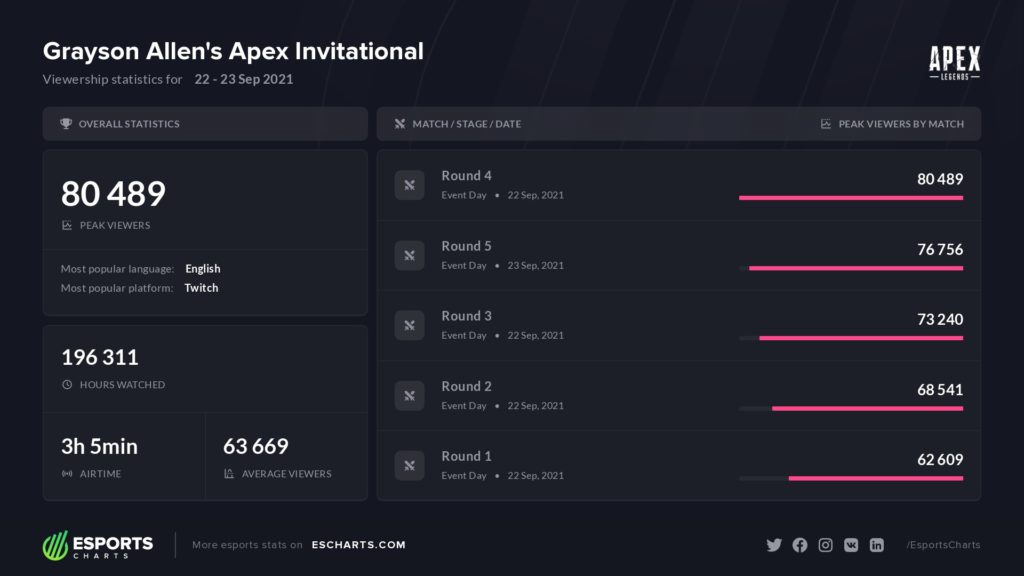The image size is (1024, 576).
Task: Click the 80 489 peak viewers figure
Action: click(x=113, y=194)
